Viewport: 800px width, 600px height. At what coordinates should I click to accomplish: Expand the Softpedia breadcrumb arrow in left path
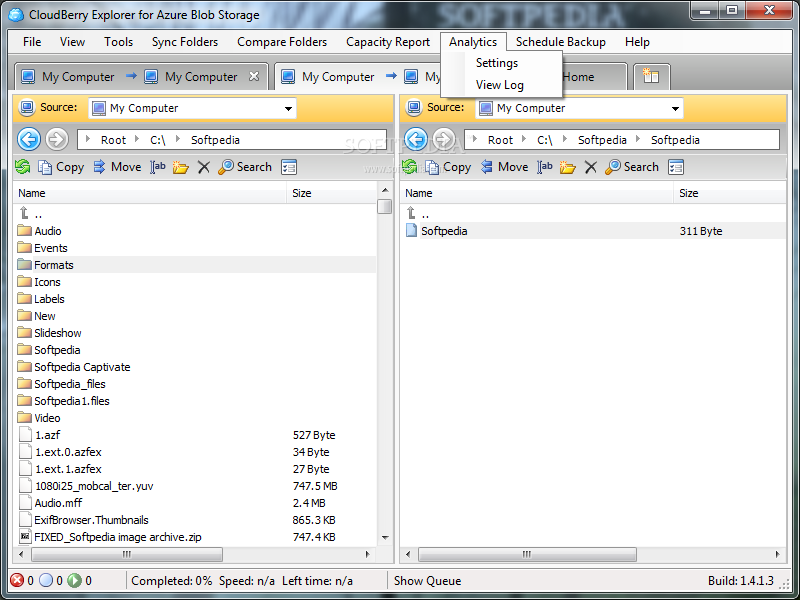click(x=178, y=139)
